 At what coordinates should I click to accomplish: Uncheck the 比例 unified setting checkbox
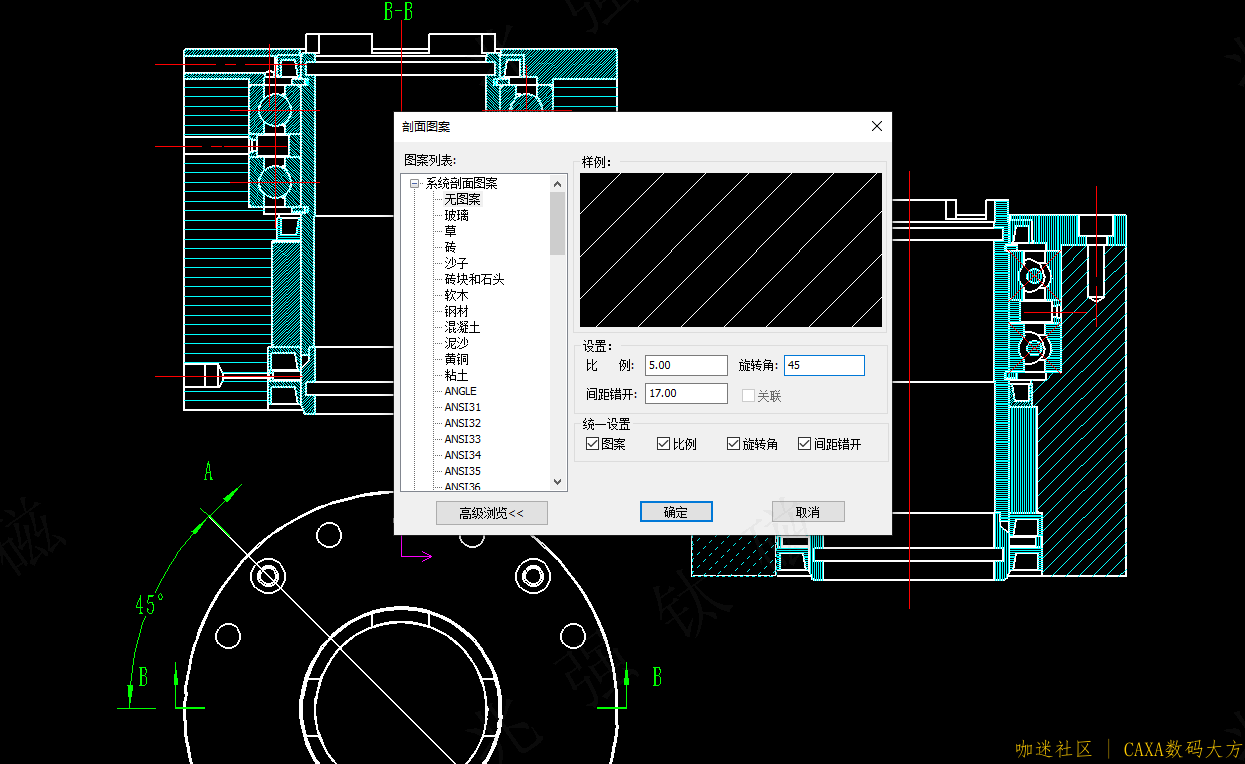(x=664, y=444)
